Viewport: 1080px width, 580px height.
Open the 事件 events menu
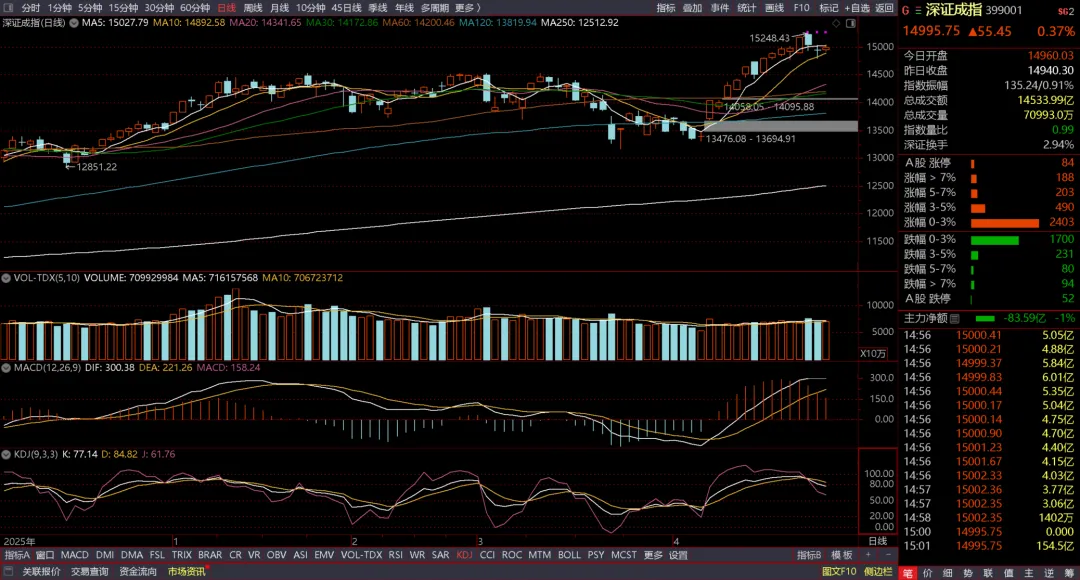720,8
